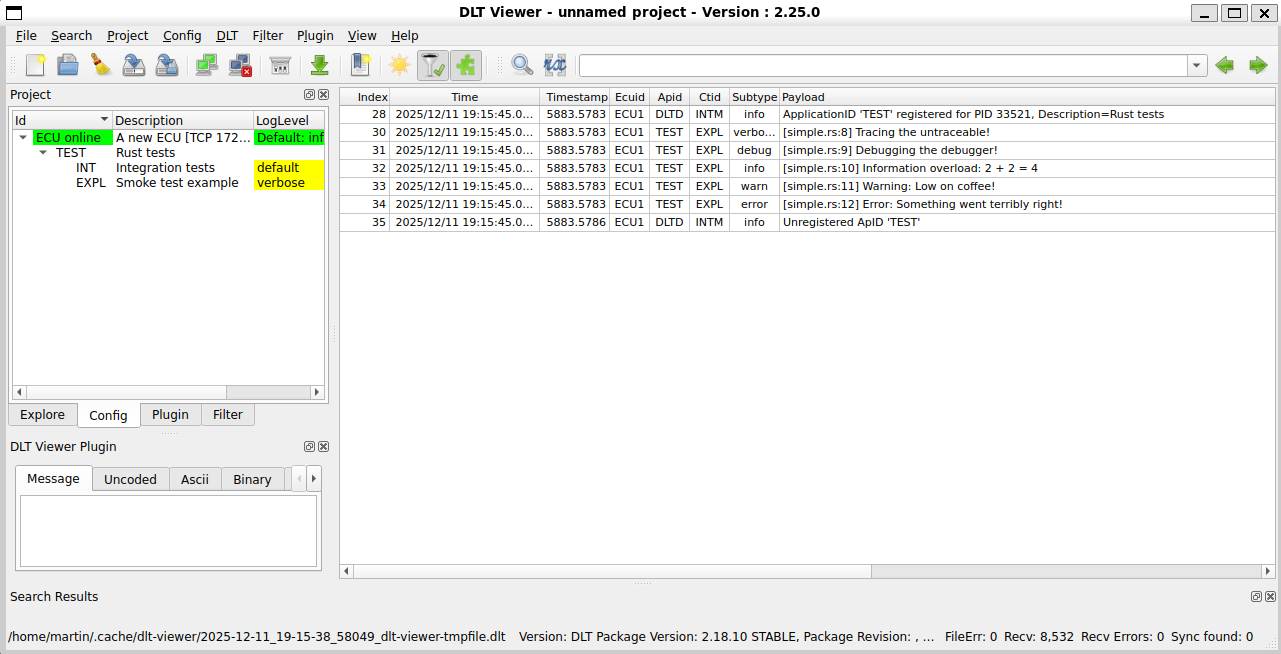Screen dimensions: 1281x654
Task: Open the Help menu
Action: tap(405, 35)
